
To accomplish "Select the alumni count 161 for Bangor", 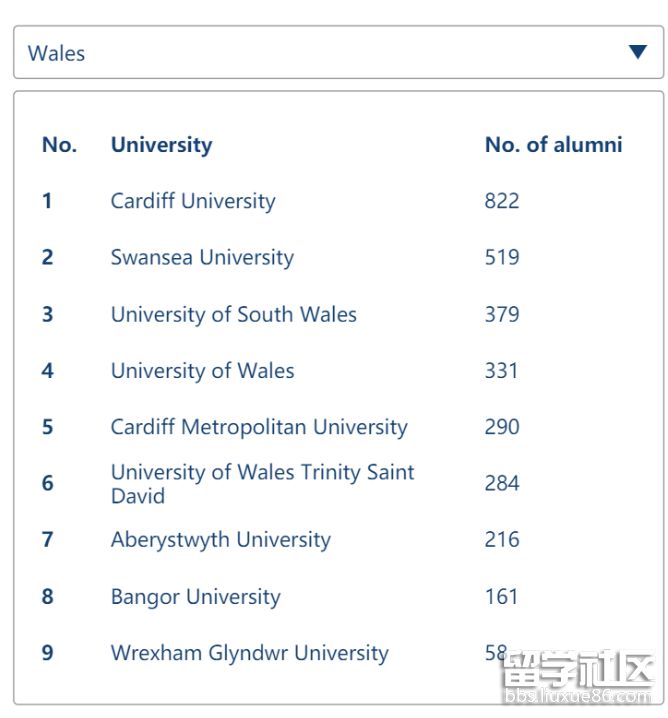I will (x=502, y=597).
